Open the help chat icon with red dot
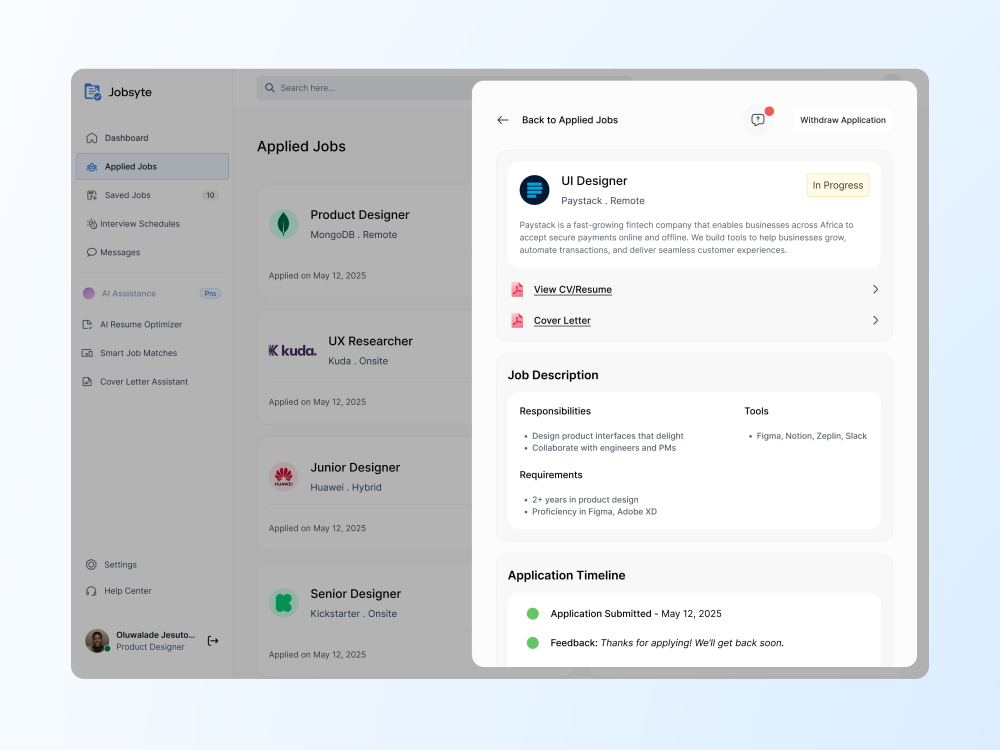Screen dimensions: 1000x750 pyautogui.click(x=758, y=120)
